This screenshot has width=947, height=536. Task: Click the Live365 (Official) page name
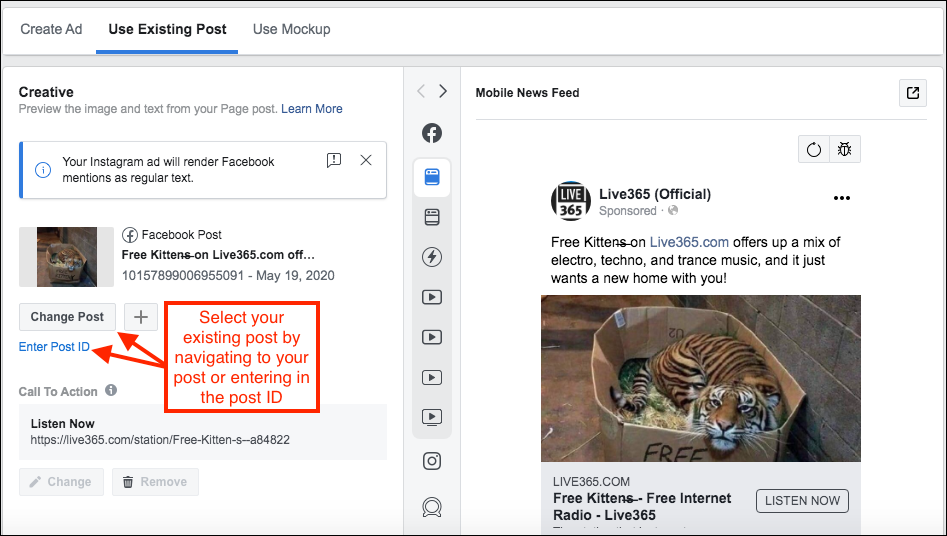pos(655,194)
